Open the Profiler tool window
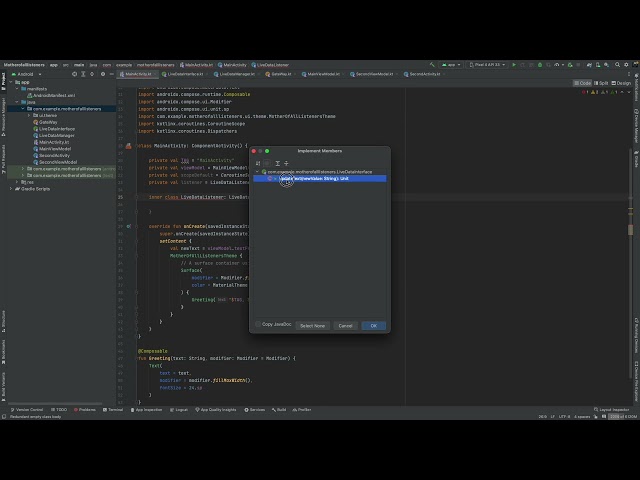This screenshot has width=640, height=480. pyautogui.click(x=302, y=409)
